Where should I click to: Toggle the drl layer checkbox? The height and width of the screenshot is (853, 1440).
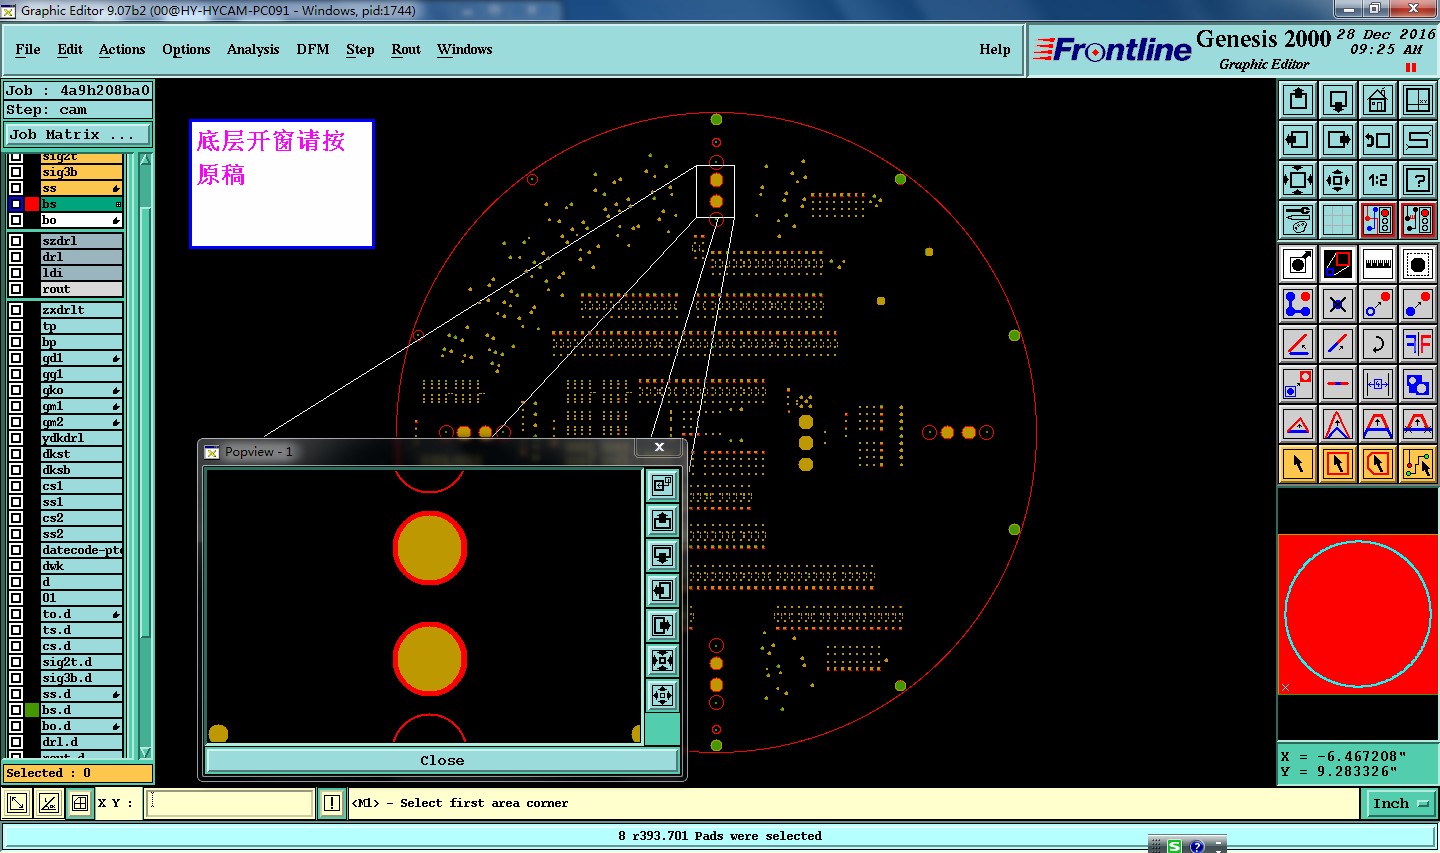pyautogui.click(x=16, y=257)
